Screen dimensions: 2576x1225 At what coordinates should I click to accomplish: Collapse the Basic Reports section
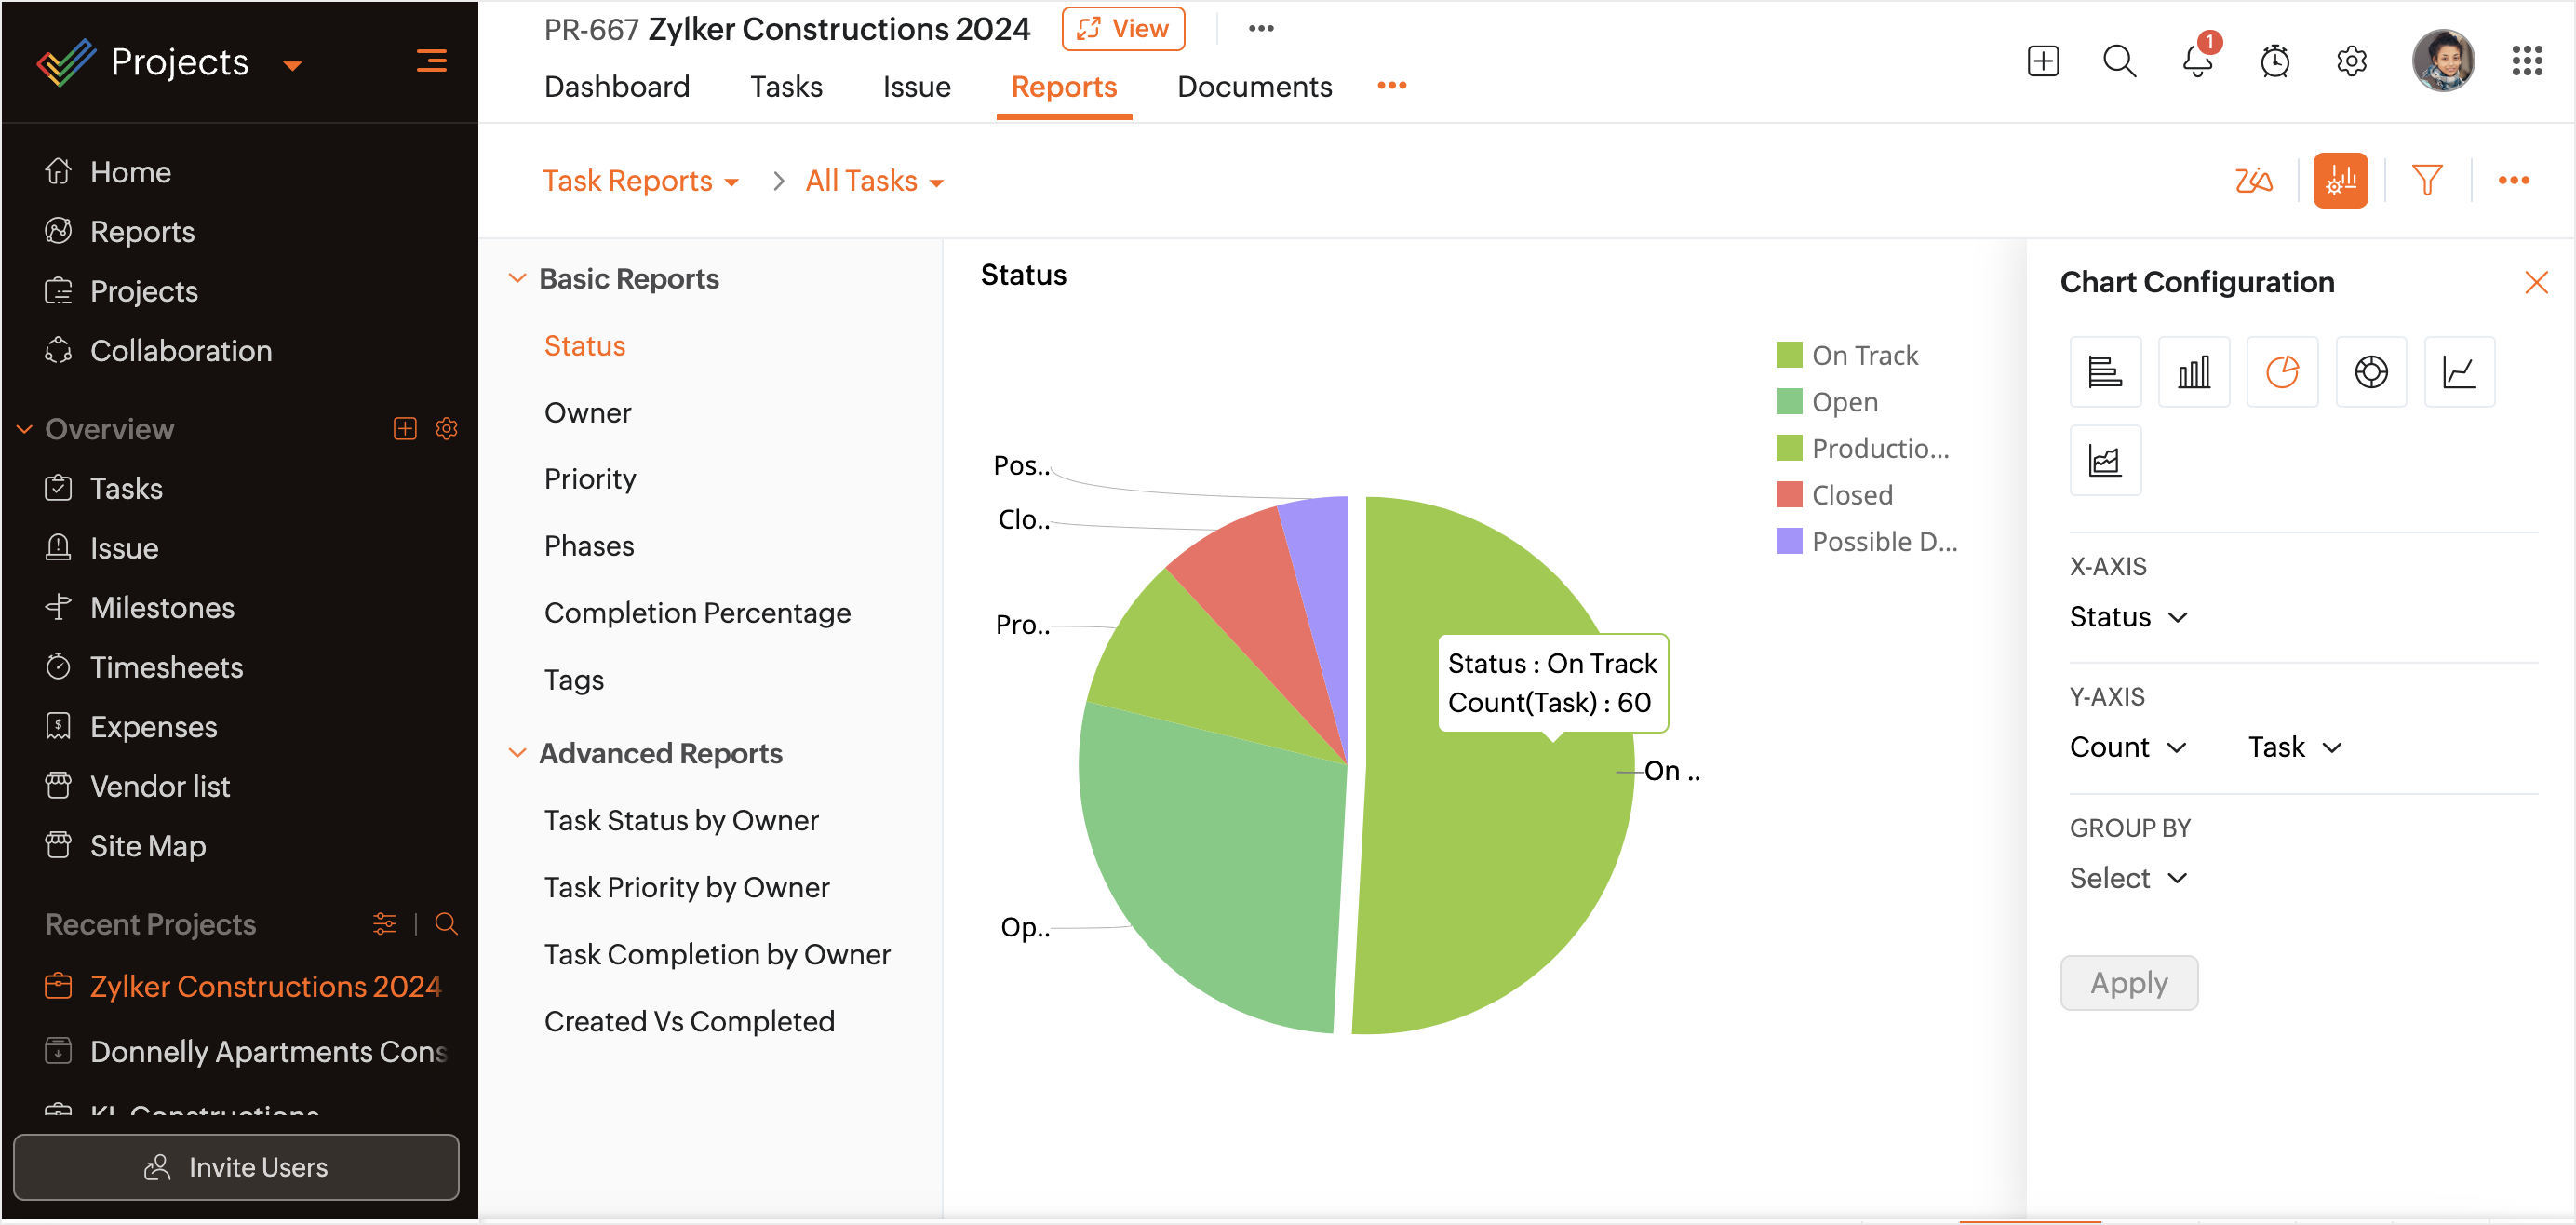click(x=517, y=279)
